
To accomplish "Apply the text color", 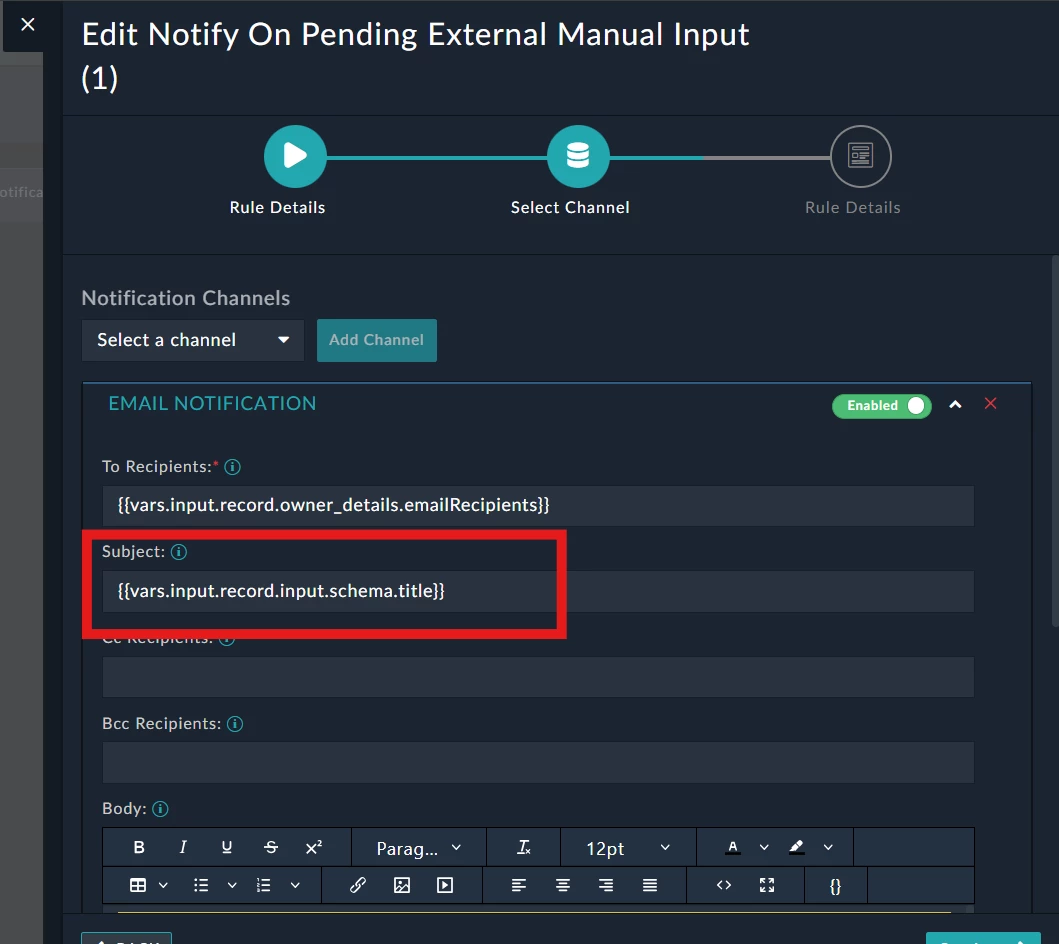I will [733, 847].
